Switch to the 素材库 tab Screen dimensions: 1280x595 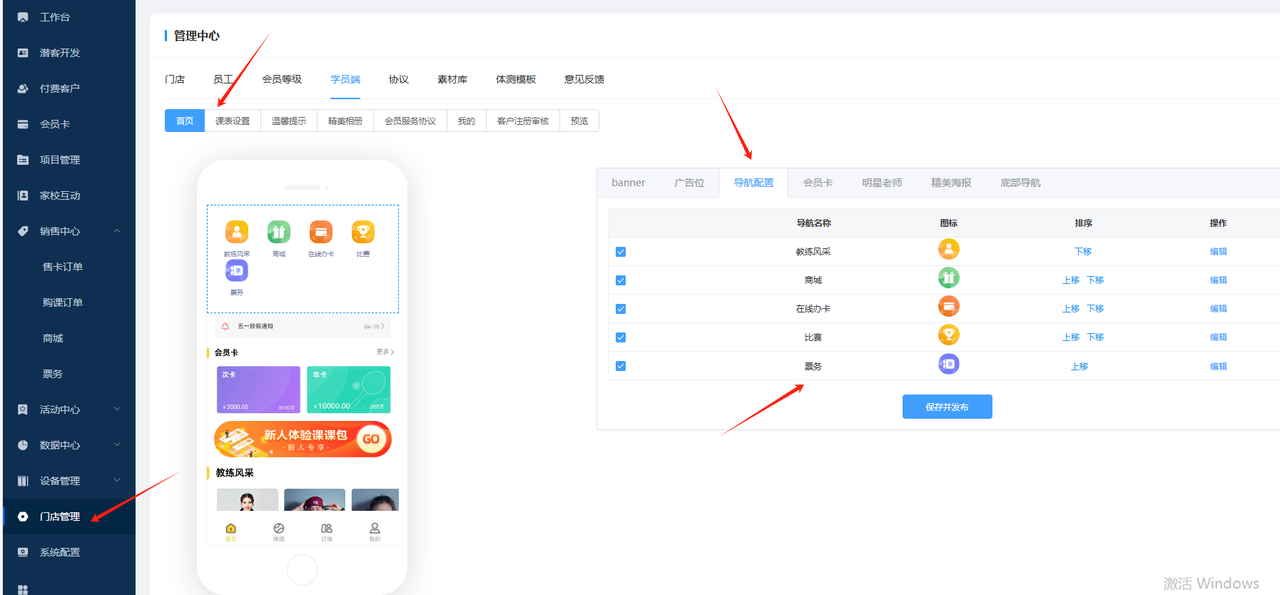pos(452,79)
